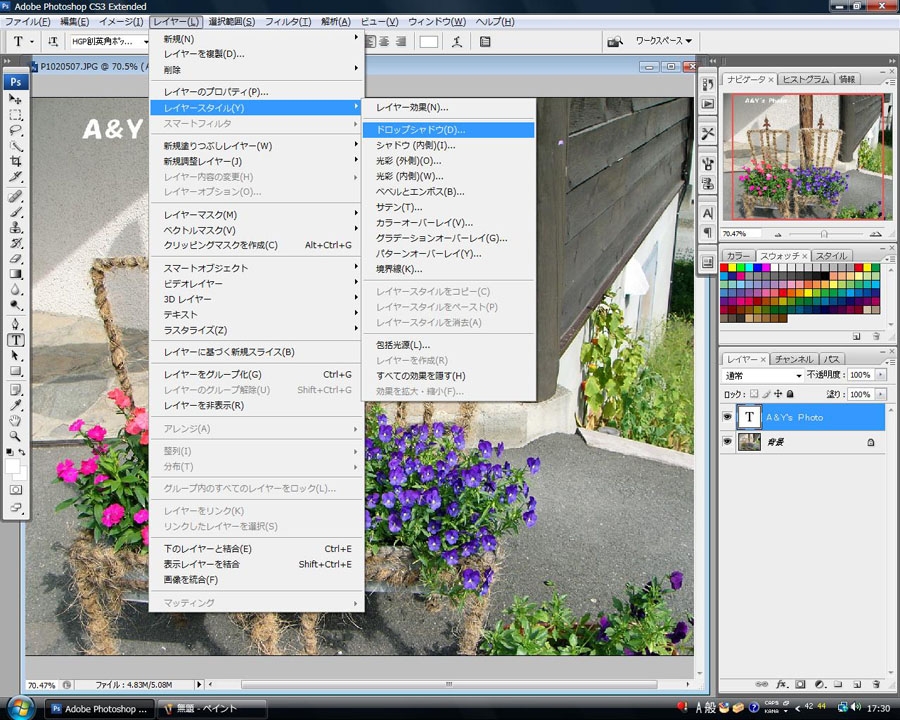Select the Move tool in the toolbox

pos(16,100)
